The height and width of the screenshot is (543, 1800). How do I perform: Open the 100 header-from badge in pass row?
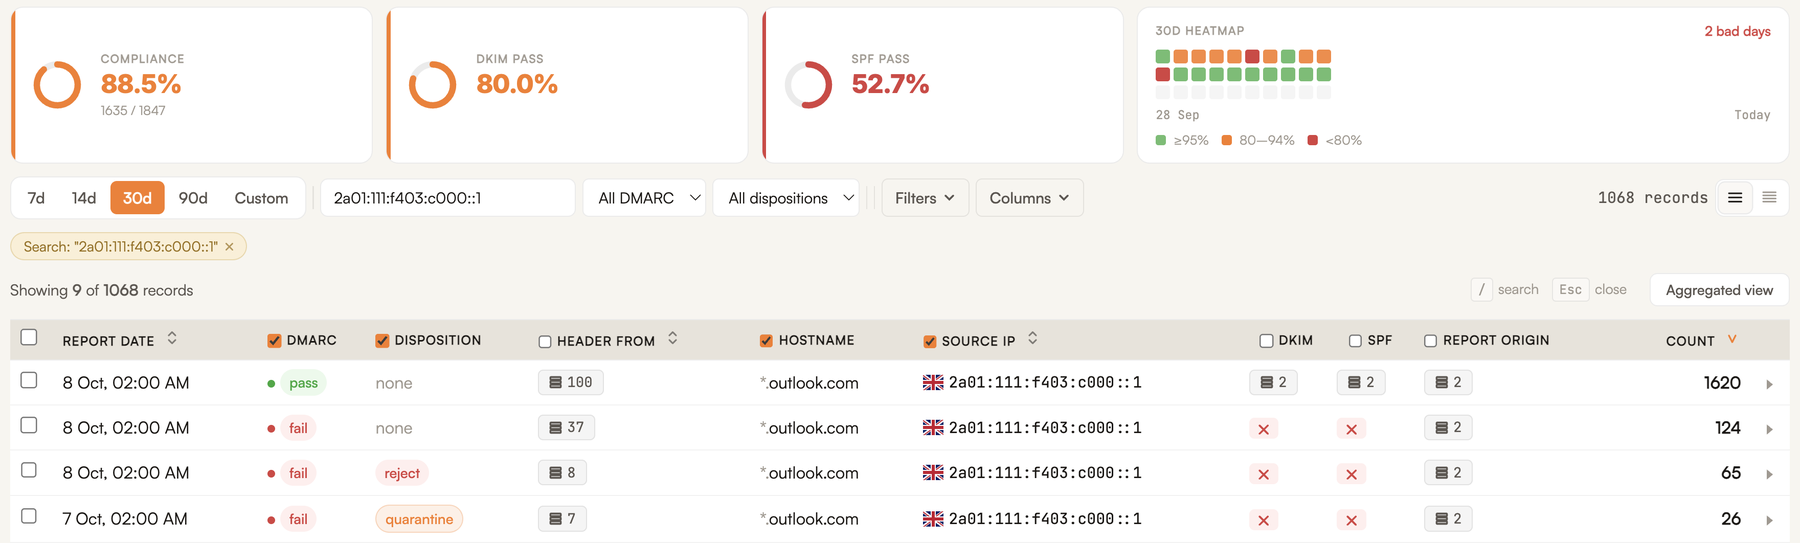570,382
